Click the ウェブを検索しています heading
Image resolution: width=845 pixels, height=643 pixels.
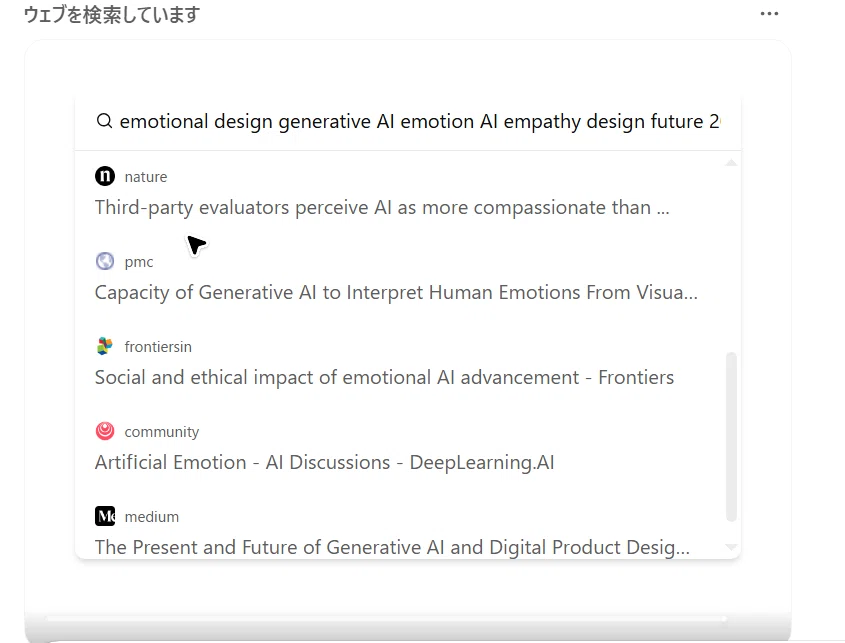pyautogui.click(x=112, y=15)
